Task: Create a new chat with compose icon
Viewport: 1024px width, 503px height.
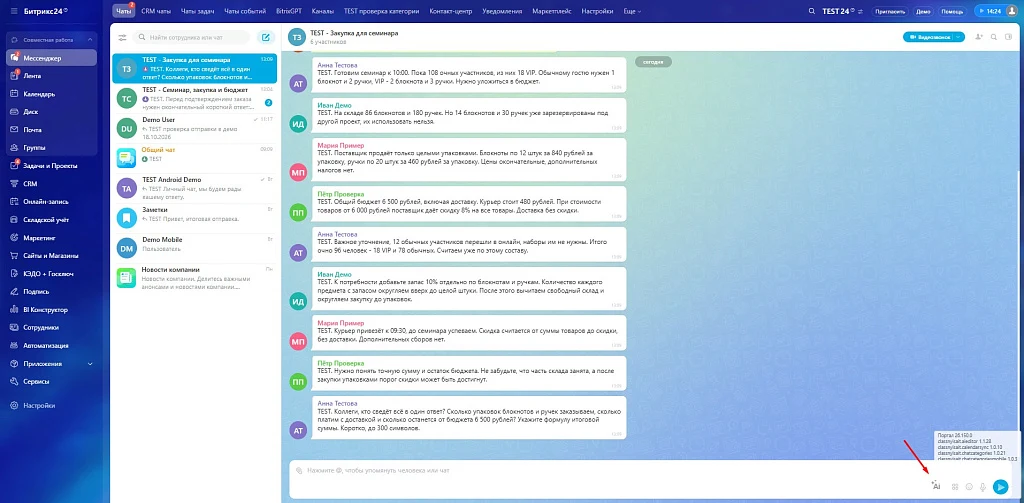Action: pos(266,37)
